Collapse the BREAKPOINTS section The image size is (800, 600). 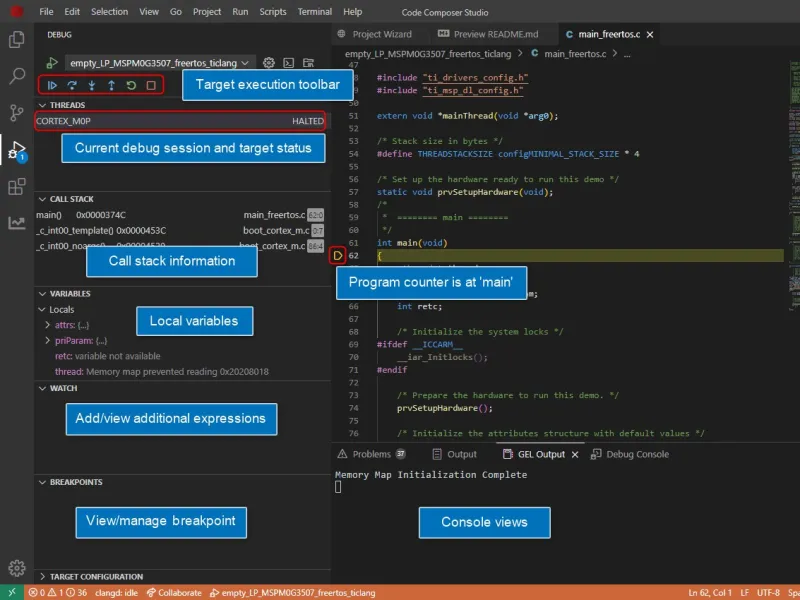(42, 482)
